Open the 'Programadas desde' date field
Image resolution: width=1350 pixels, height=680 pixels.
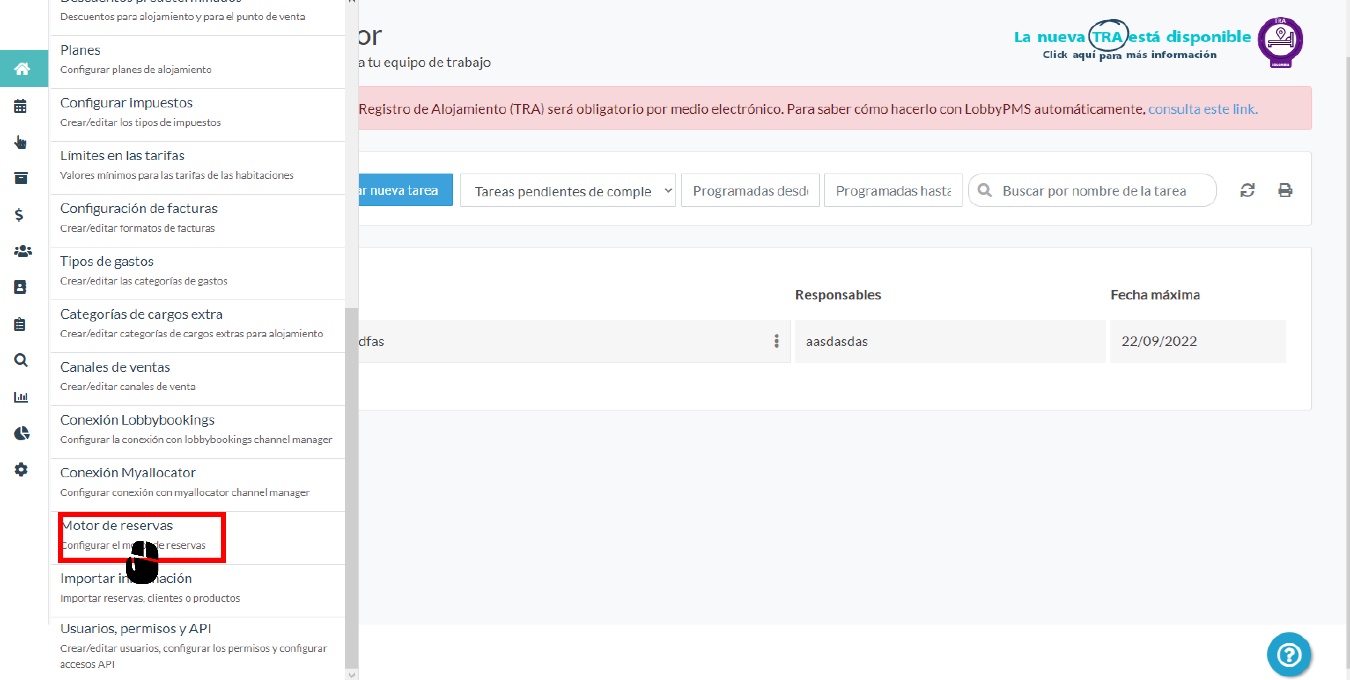750,190
